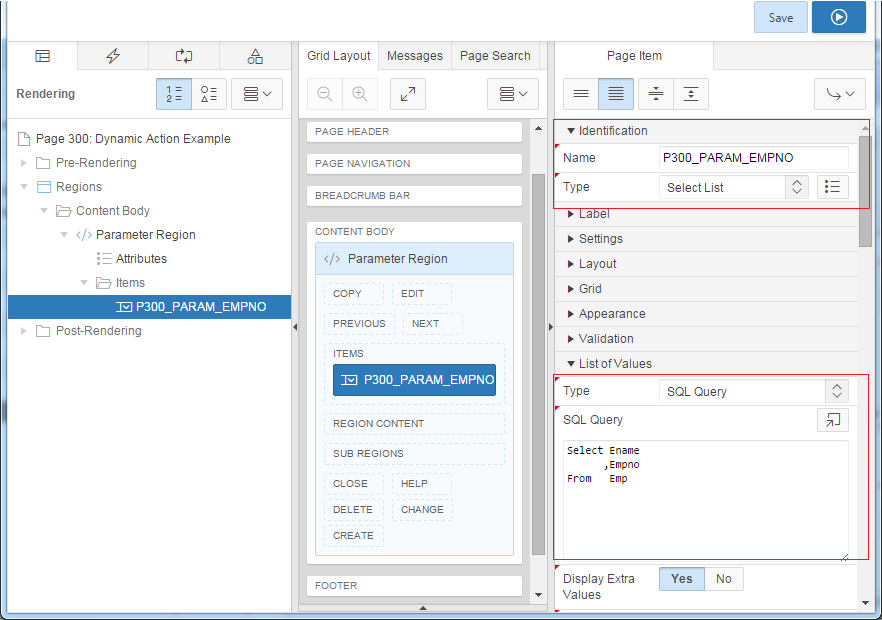Expand all property groups
Viewport: 882px width, 620px height.
click(x=691, y=93)
